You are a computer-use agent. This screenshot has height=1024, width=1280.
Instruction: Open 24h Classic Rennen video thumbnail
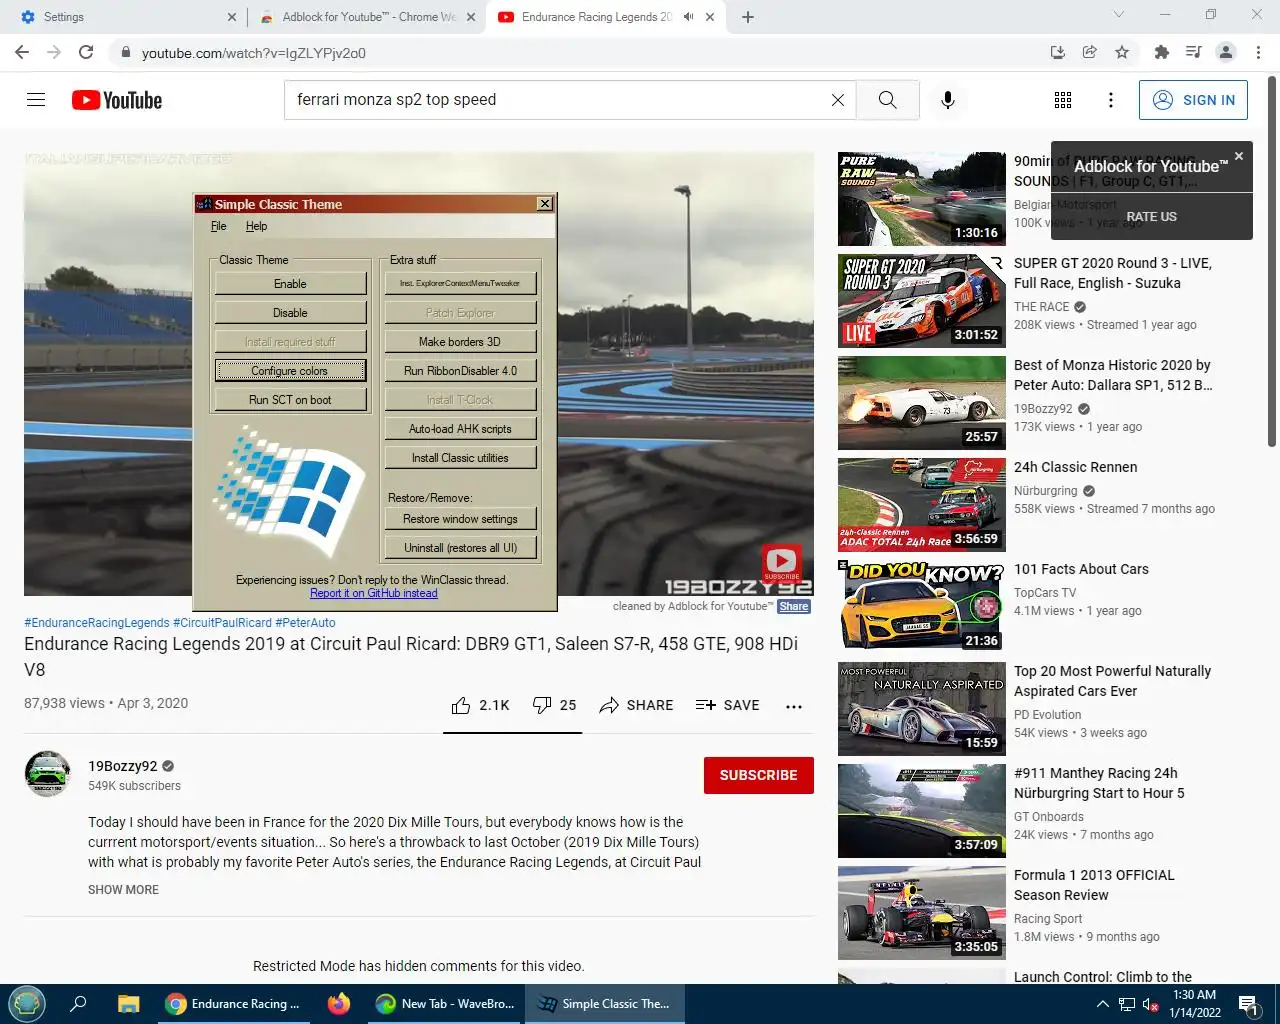click(x=922, y=505)
